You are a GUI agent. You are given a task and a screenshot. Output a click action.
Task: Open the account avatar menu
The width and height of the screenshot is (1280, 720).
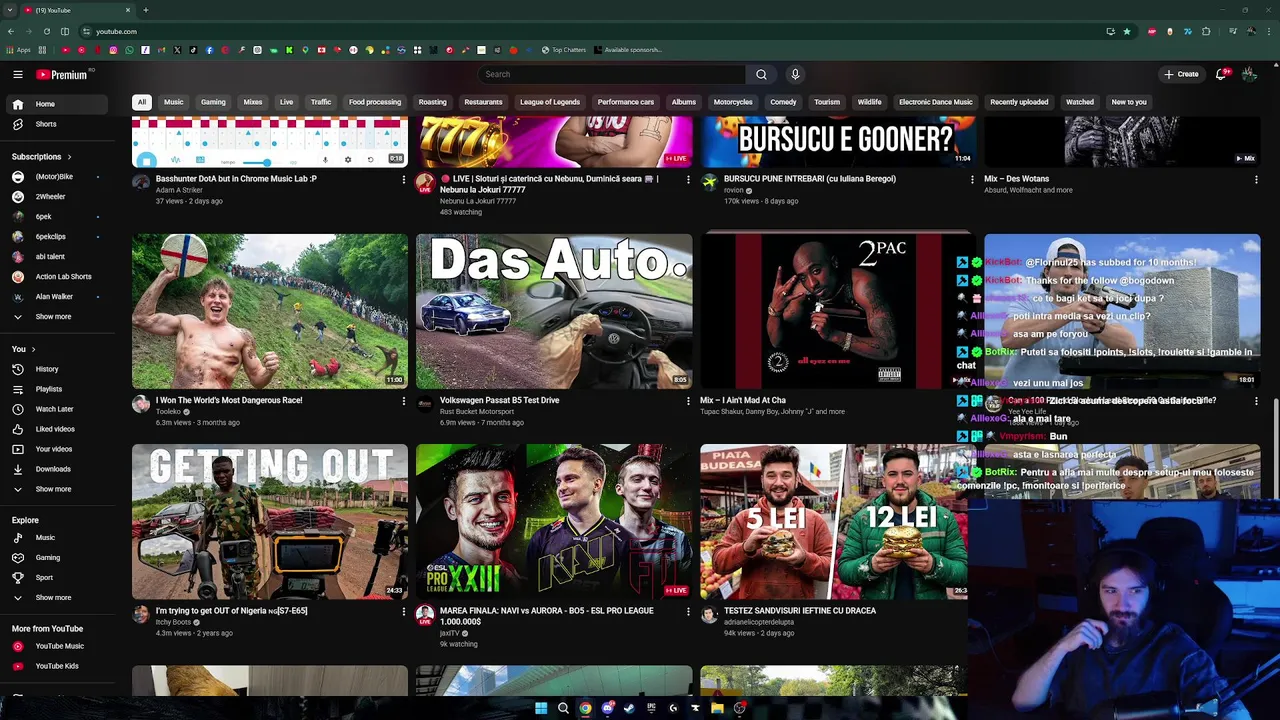pos(1249,74)
